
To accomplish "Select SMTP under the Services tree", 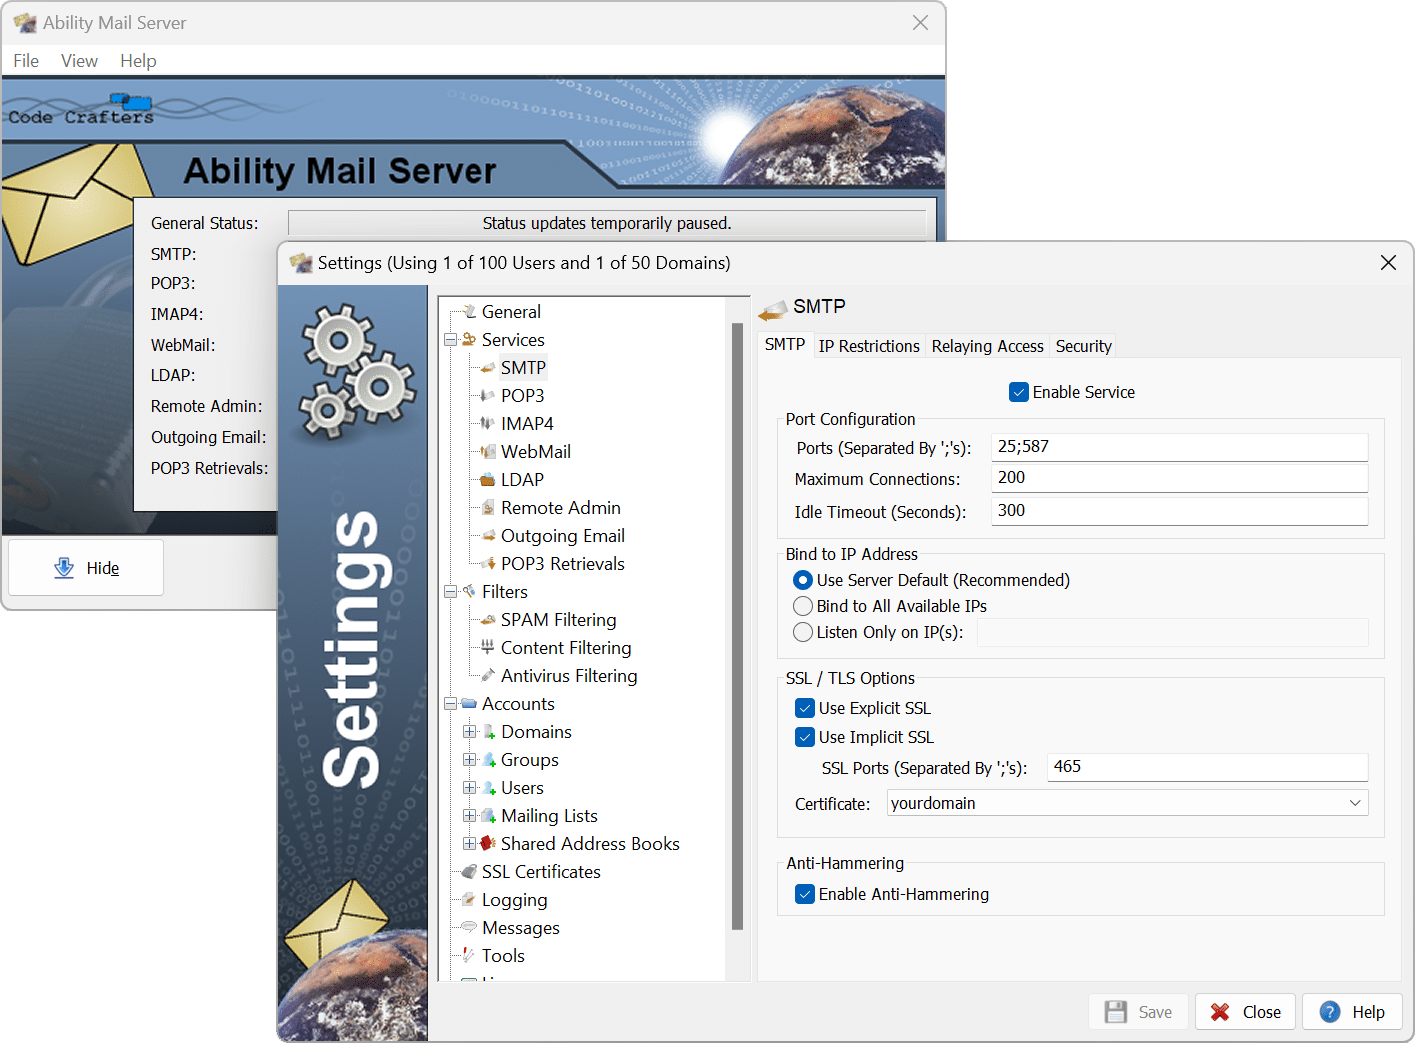I will click(523, 367).
